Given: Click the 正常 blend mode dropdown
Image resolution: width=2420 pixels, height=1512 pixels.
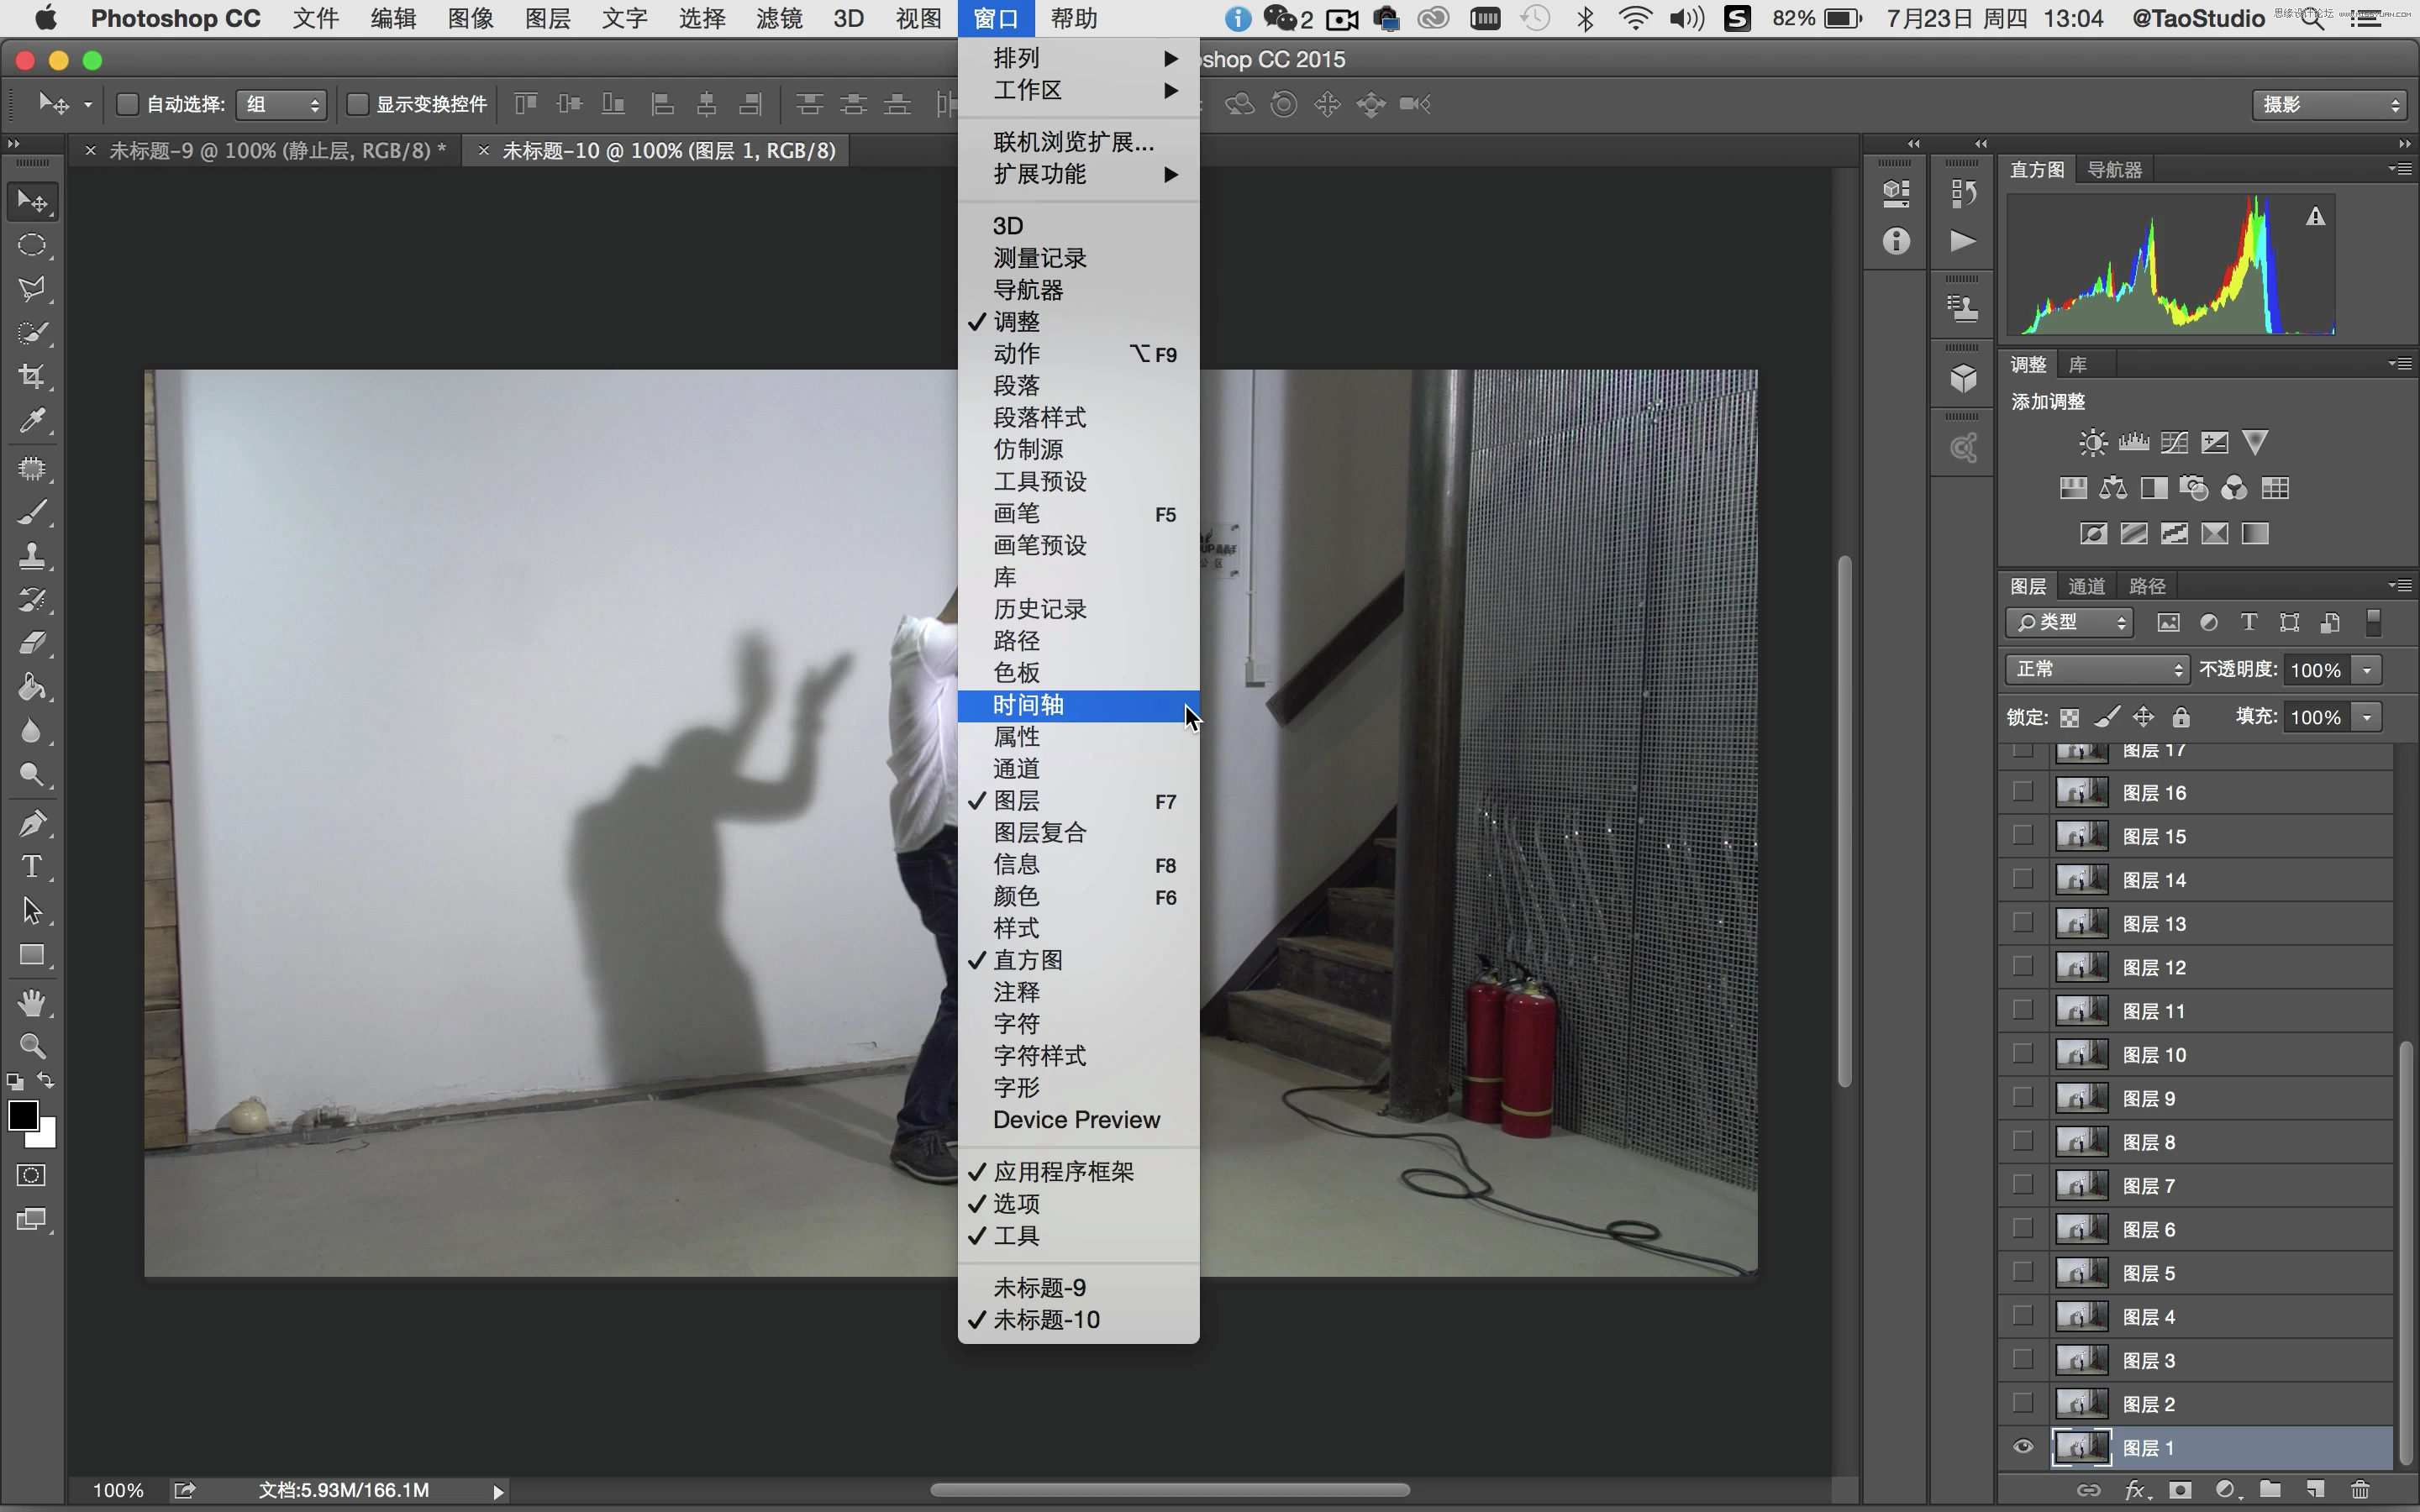Looking at the screenshot, I should coord(2092,669).
